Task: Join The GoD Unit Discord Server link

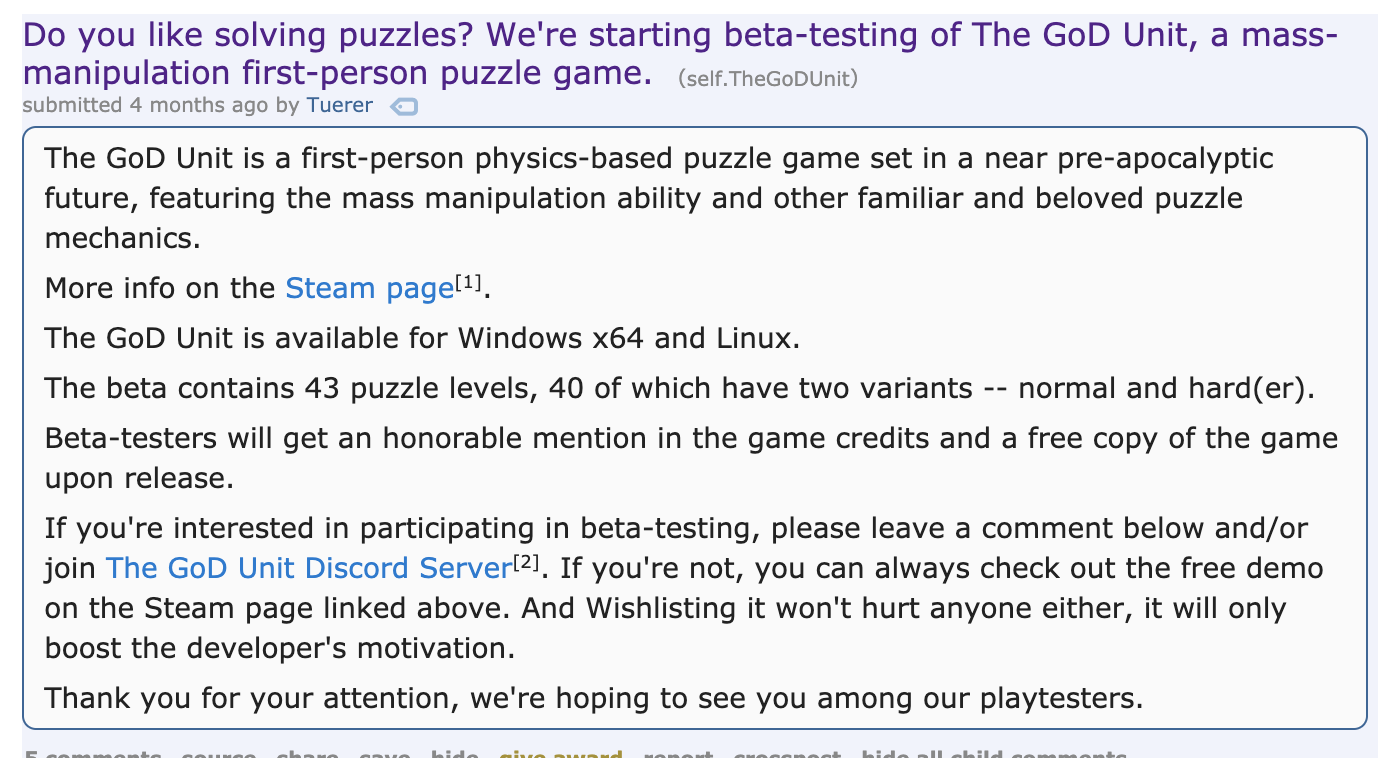Action: (x=309, y=568)
